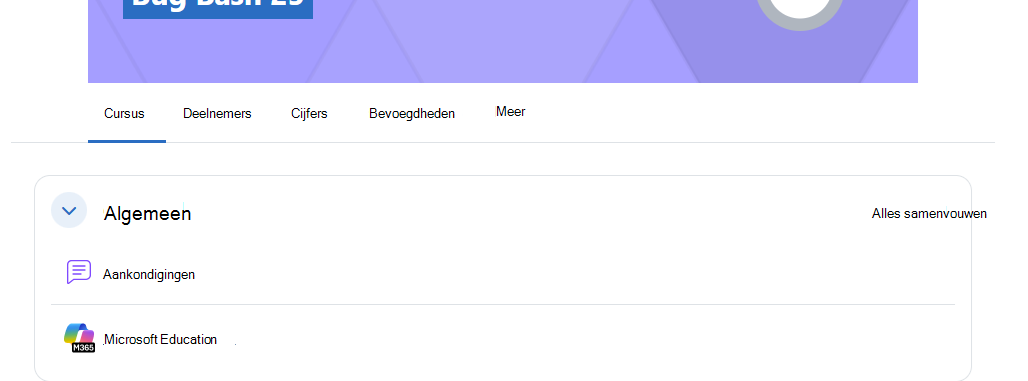Open the Microsoft Education activity link
The image size is (1028, 381).
[161, 340]
